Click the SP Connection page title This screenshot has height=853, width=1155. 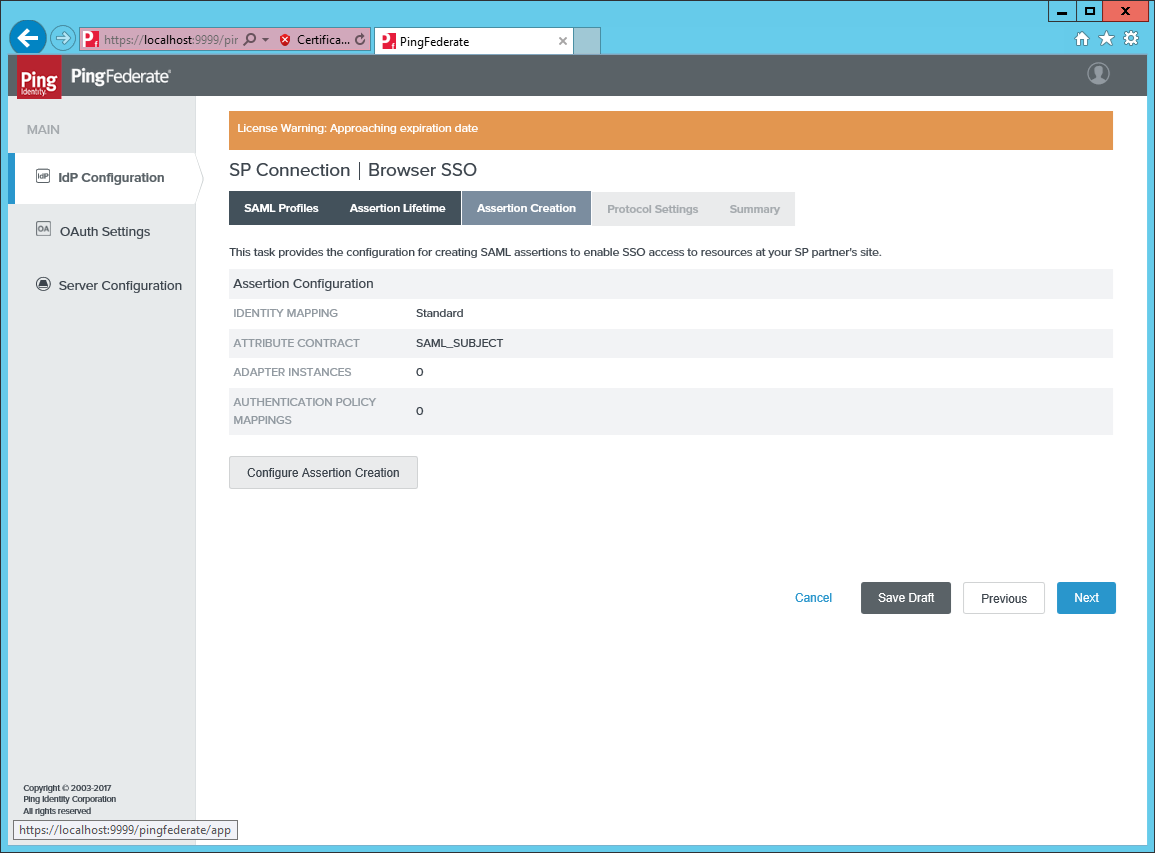[289, 170]
